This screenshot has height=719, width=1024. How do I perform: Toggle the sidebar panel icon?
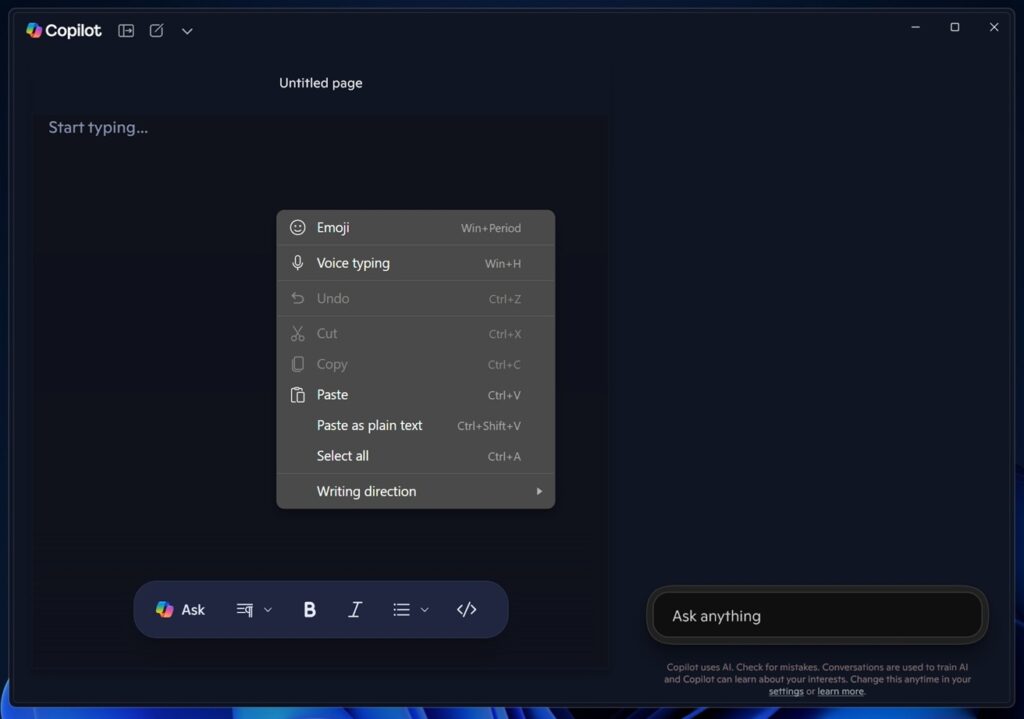tap(126, 31)
